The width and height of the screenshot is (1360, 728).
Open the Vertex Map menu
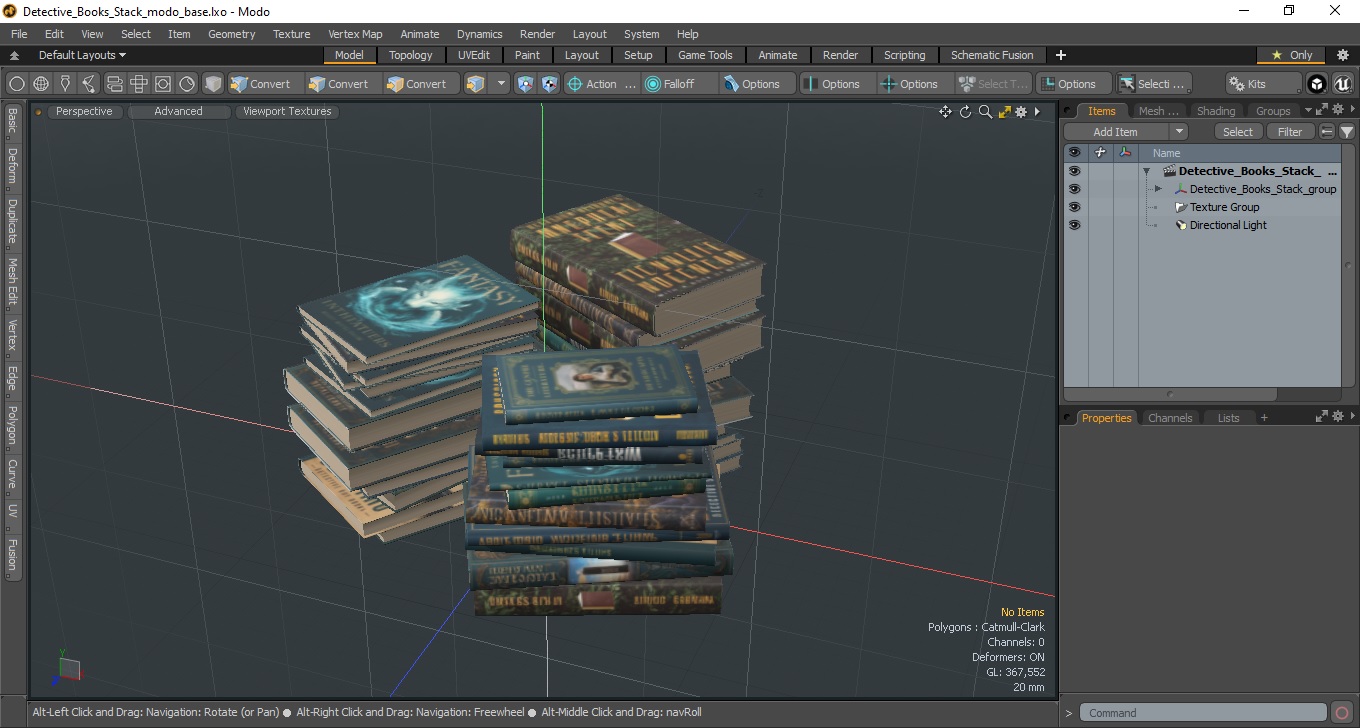pos(355,34)
